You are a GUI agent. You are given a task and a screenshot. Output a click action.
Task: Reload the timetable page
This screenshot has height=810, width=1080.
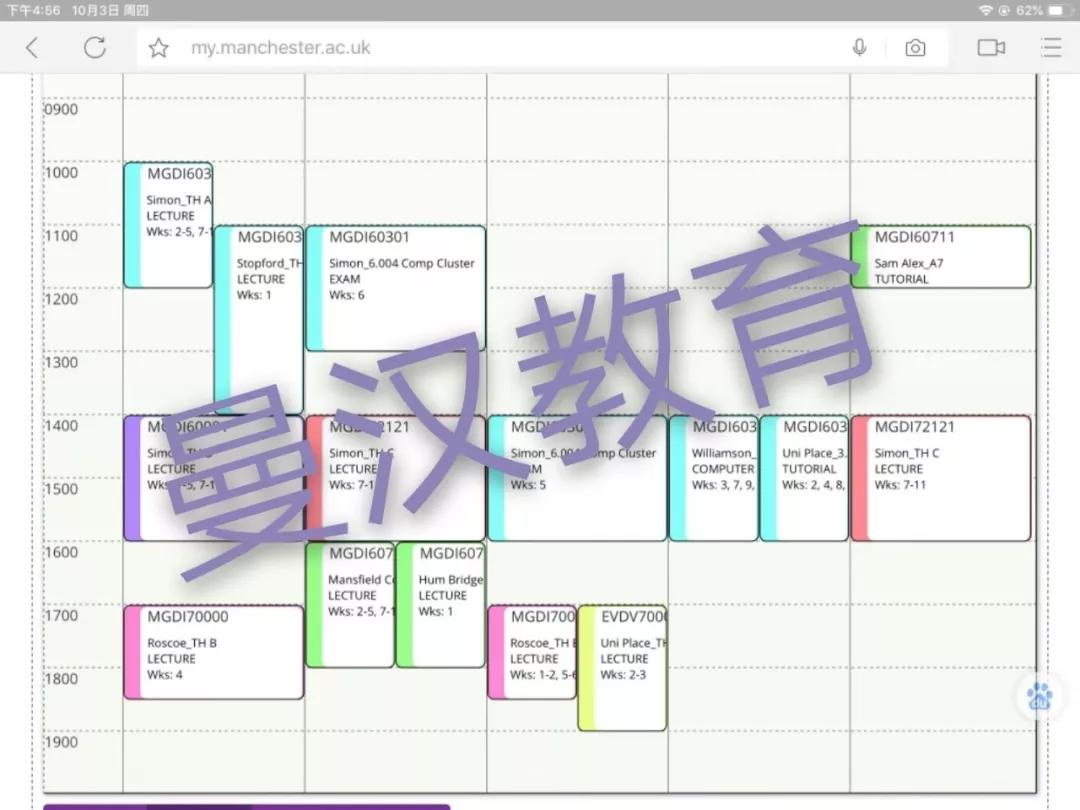point(95,46)
